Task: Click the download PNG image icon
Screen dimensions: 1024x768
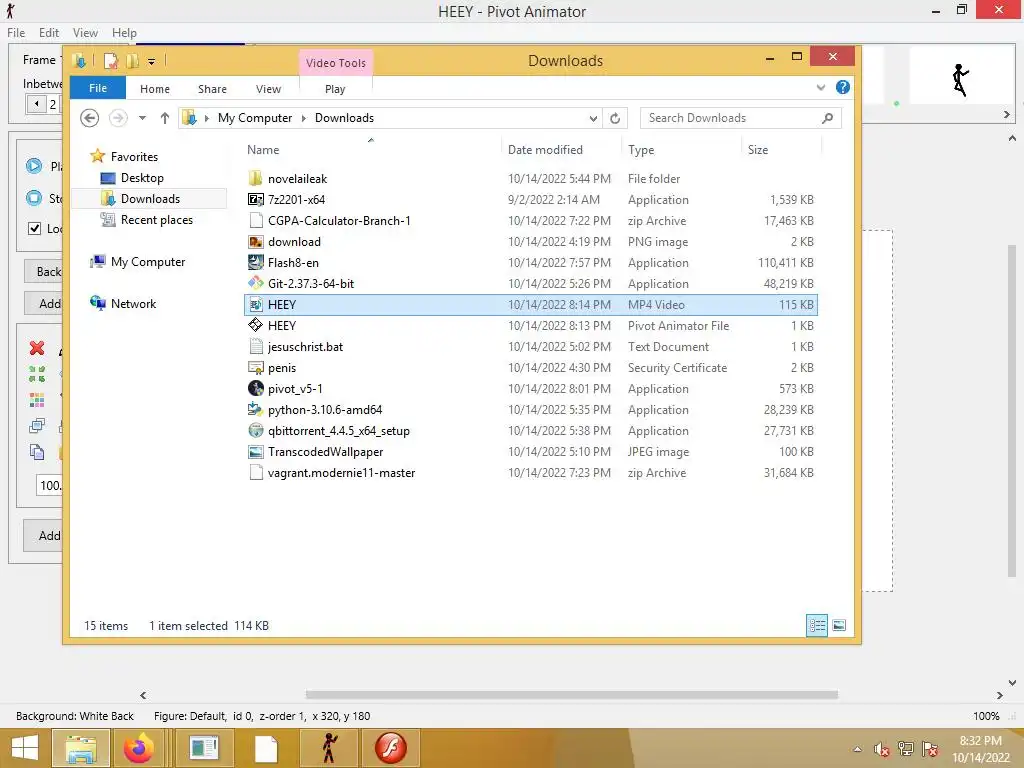Action: [255, 242]
